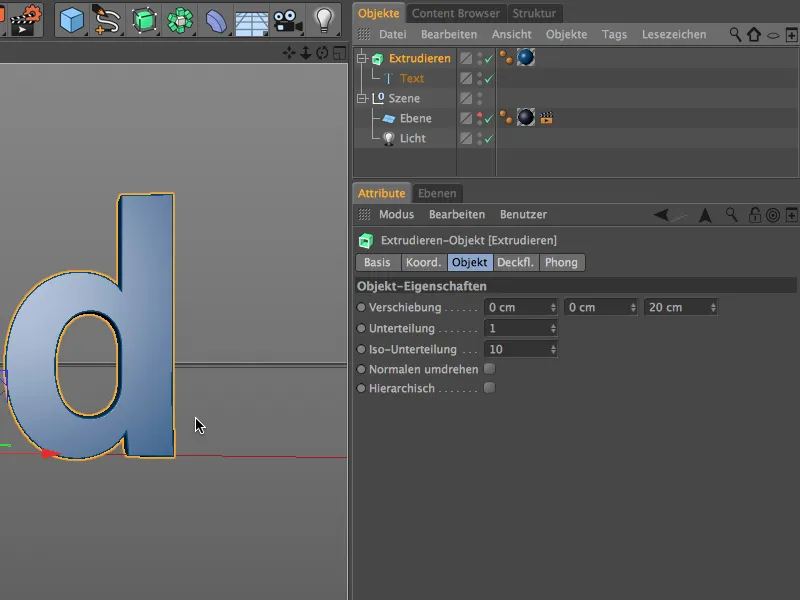Open the render settings clapperboard icon
800x600 pixels.
(25, 20)
